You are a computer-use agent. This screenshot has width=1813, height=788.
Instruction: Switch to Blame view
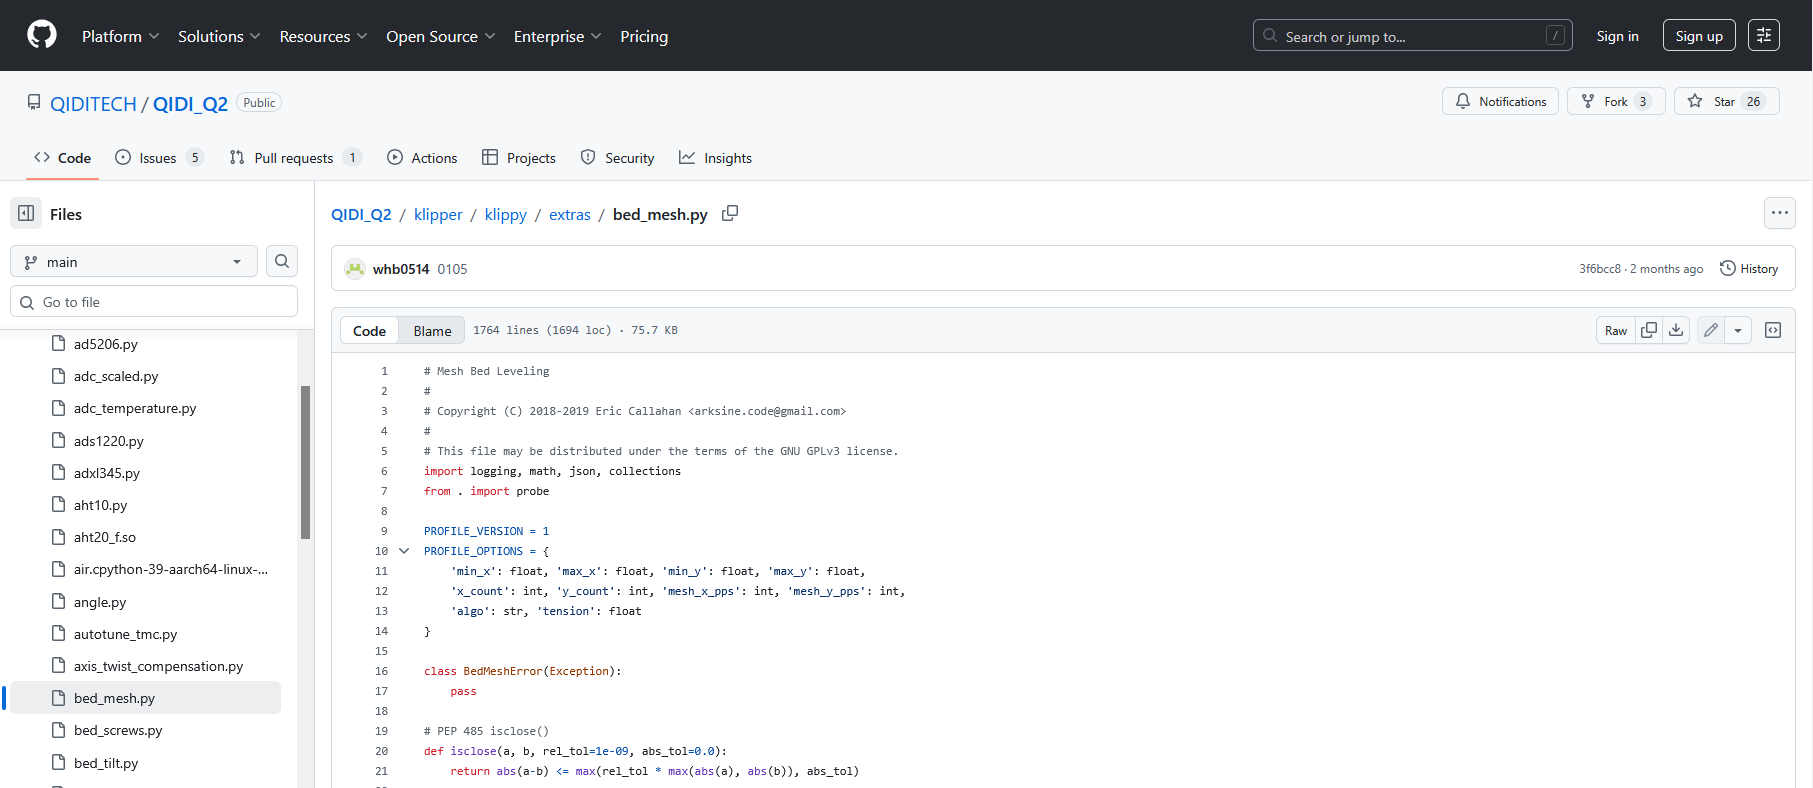pos(432,331)
